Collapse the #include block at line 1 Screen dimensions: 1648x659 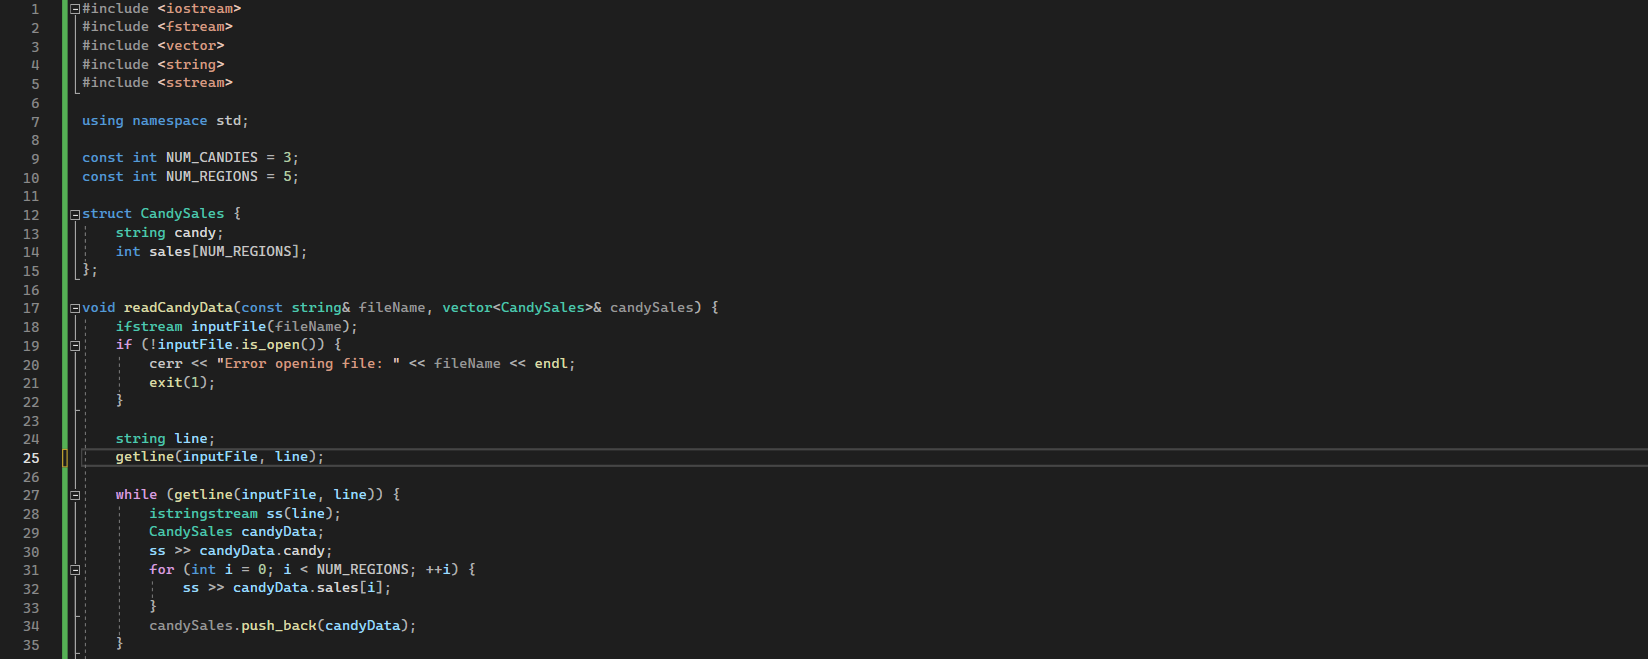point(75,9)
